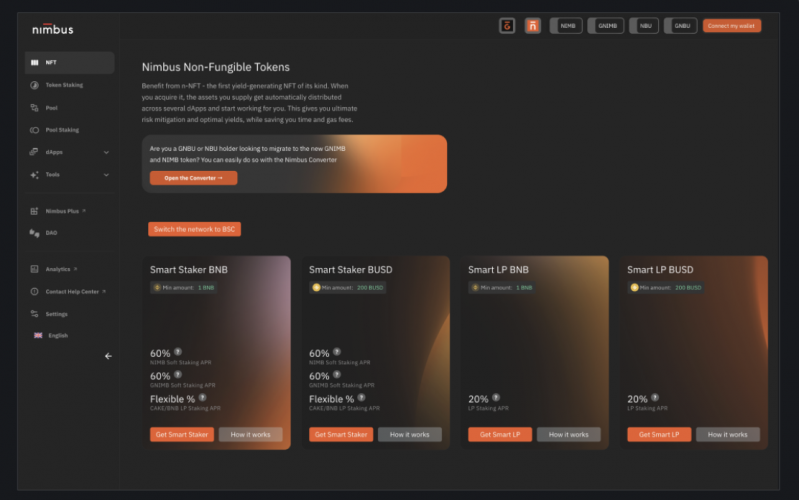Click the Nimbus Plus icon
Image resolution: width=799 pixels, height=500 pixels.
[x=34, y=211]
